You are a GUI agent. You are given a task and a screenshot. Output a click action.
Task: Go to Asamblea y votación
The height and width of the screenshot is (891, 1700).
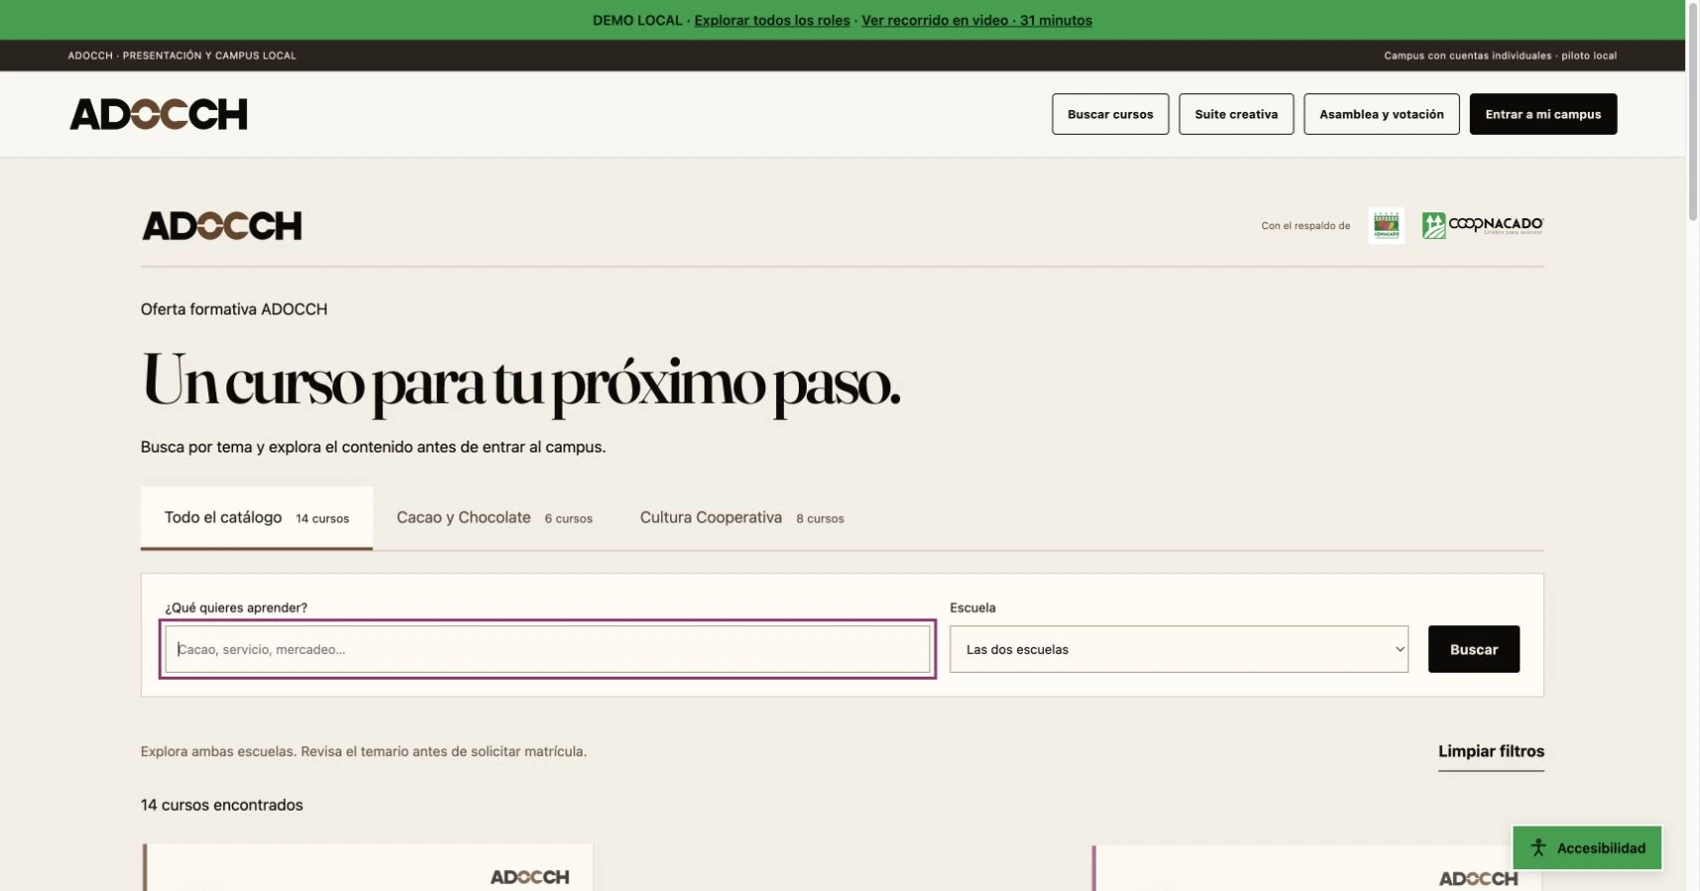[1381, 114]
